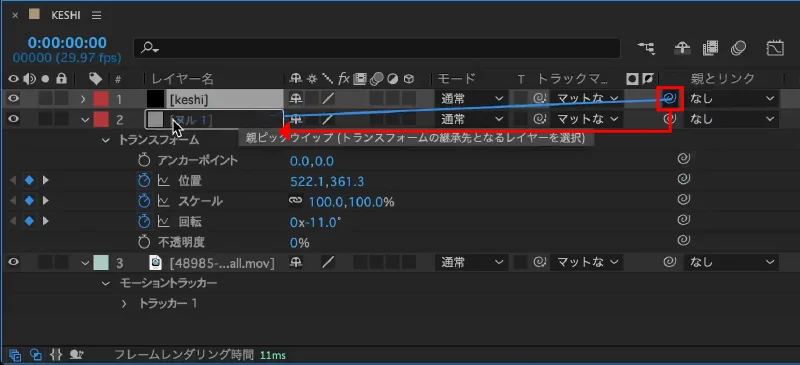
Task: Hide the 48985 .mov layer eye icon
Action: pyautogui.click(x=14, y=262)
